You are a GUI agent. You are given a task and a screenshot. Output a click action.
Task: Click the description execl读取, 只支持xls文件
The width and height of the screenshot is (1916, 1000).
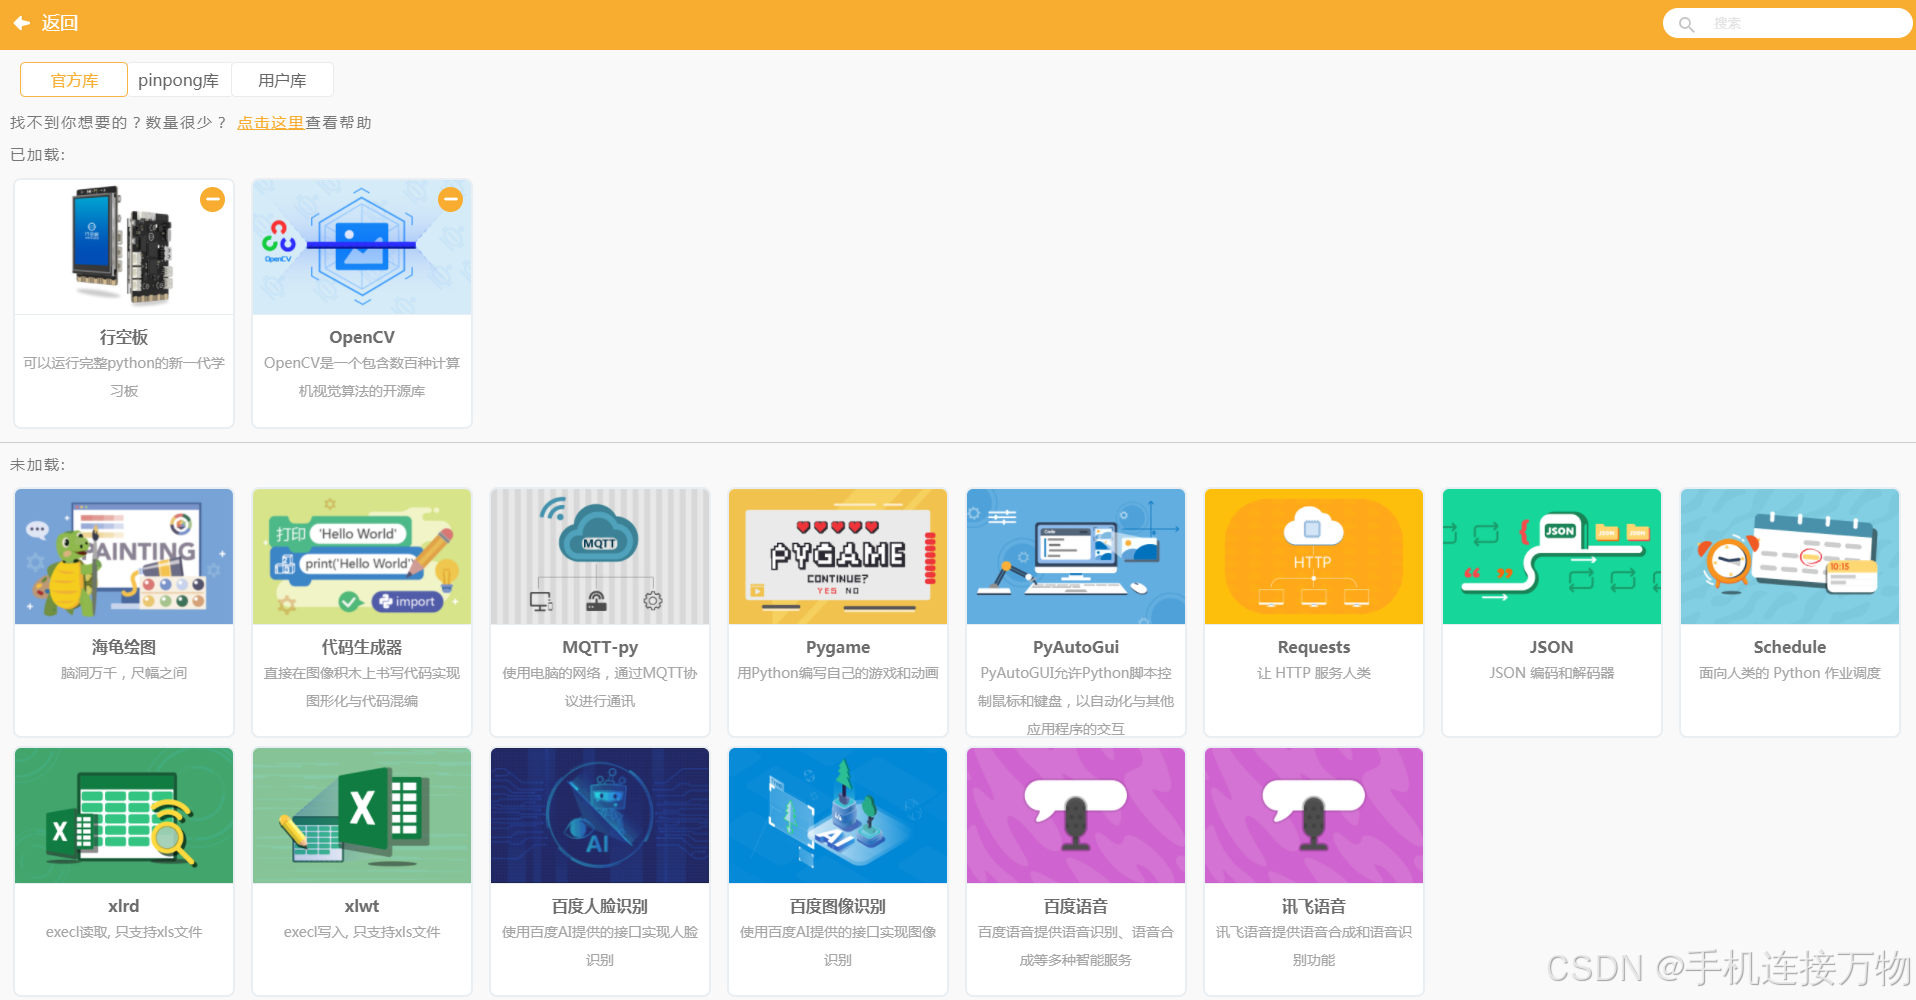(124, 932)
